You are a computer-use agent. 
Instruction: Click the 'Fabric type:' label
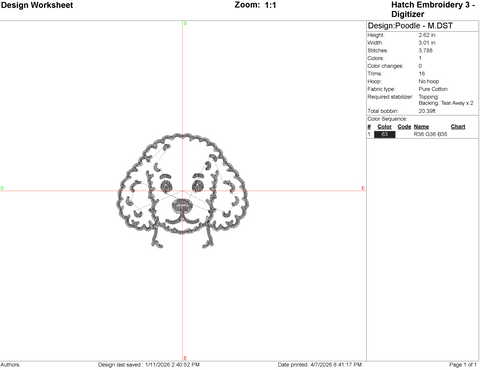pyautogui.click(x=381, y=89)
